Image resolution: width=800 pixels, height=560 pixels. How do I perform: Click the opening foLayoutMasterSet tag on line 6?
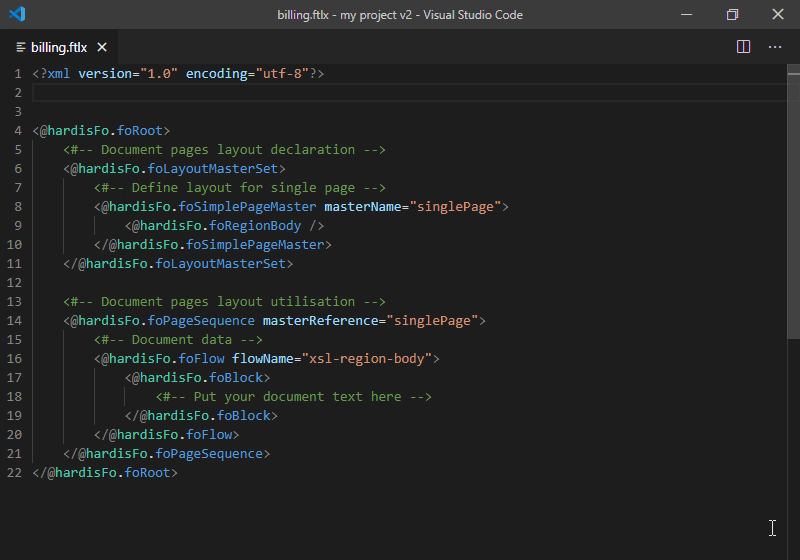(174, 169)
